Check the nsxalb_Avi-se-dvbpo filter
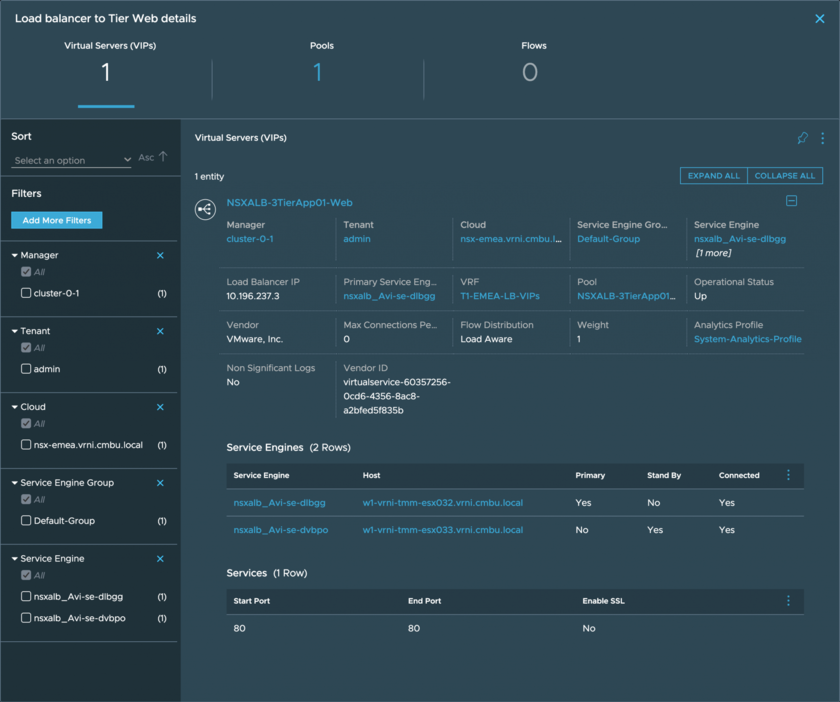 (x=26, y=619)
